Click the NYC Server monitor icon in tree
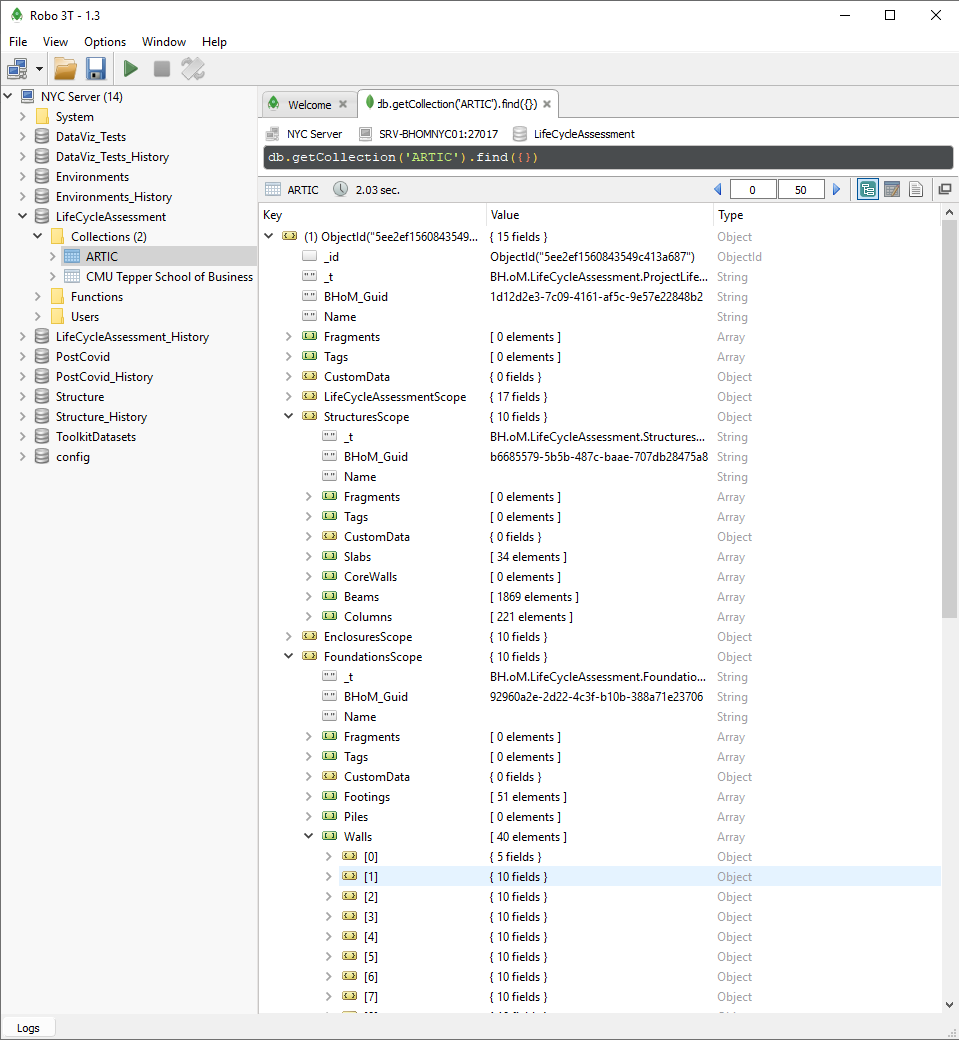 [x=28, y=96]
